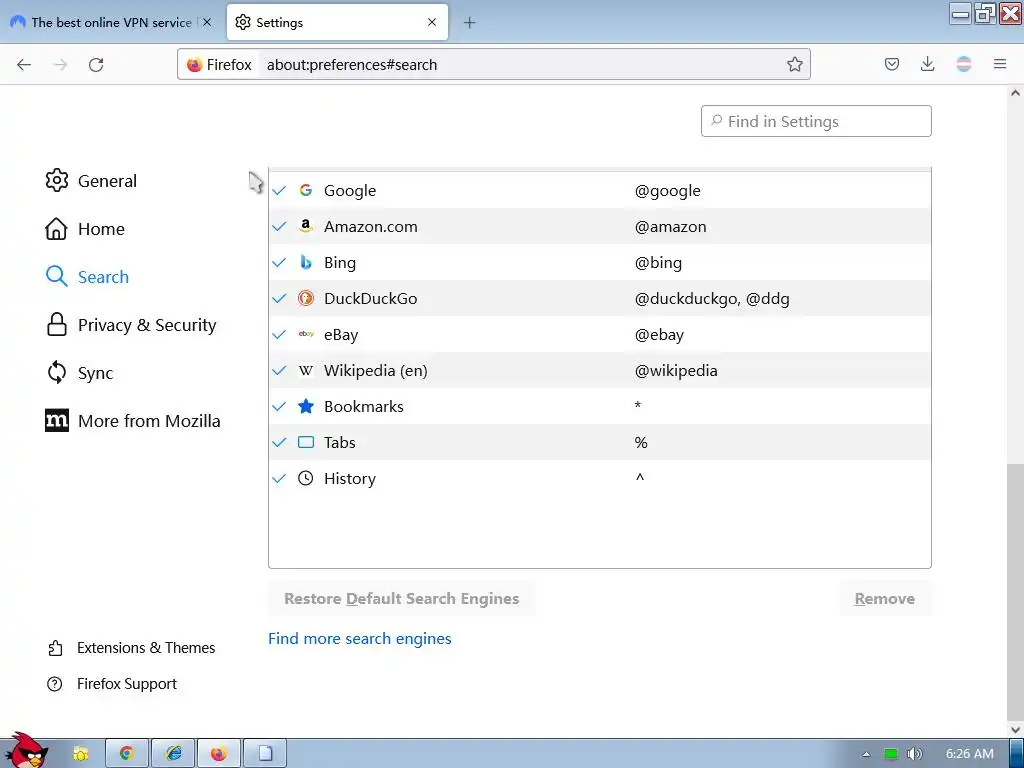Click the scrollbar up arrow
The image size is (1024, 768).
(1015, 93)
